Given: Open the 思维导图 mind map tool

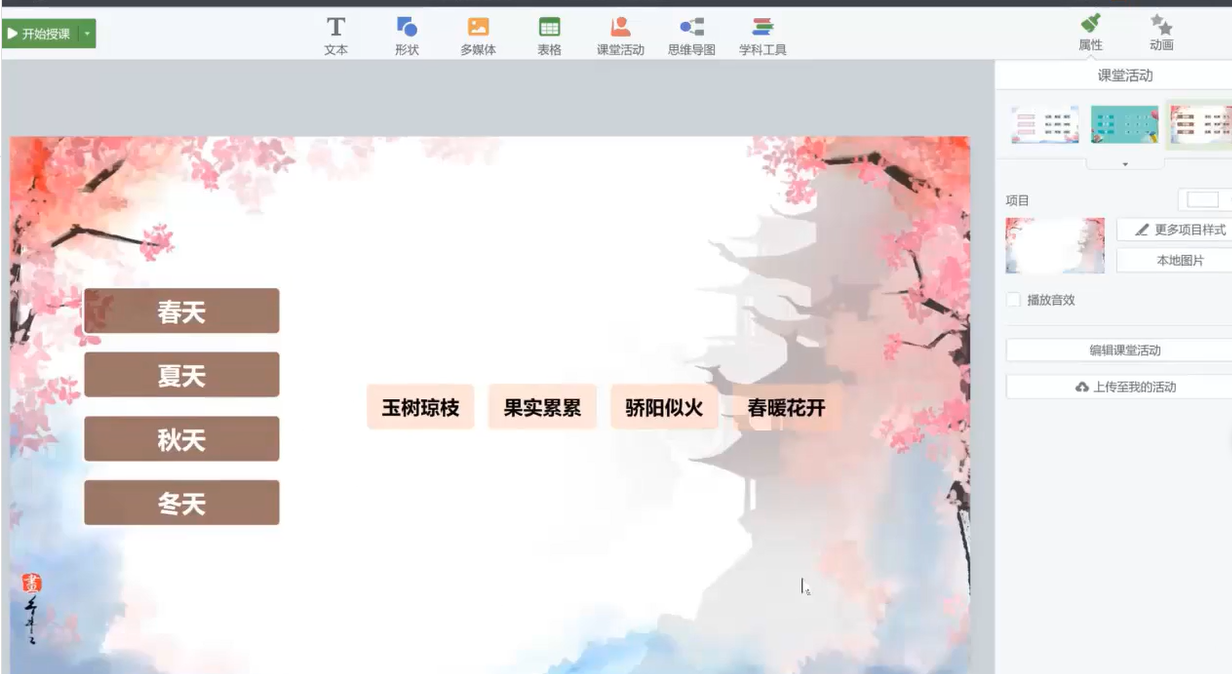Looking at the screenshot, I should tap(691, 35).
